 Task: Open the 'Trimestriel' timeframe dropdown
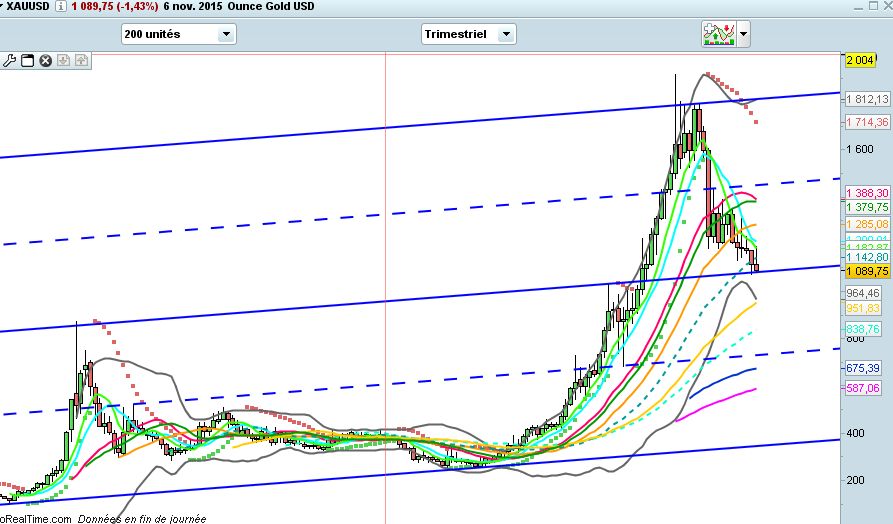coord(469,34)
